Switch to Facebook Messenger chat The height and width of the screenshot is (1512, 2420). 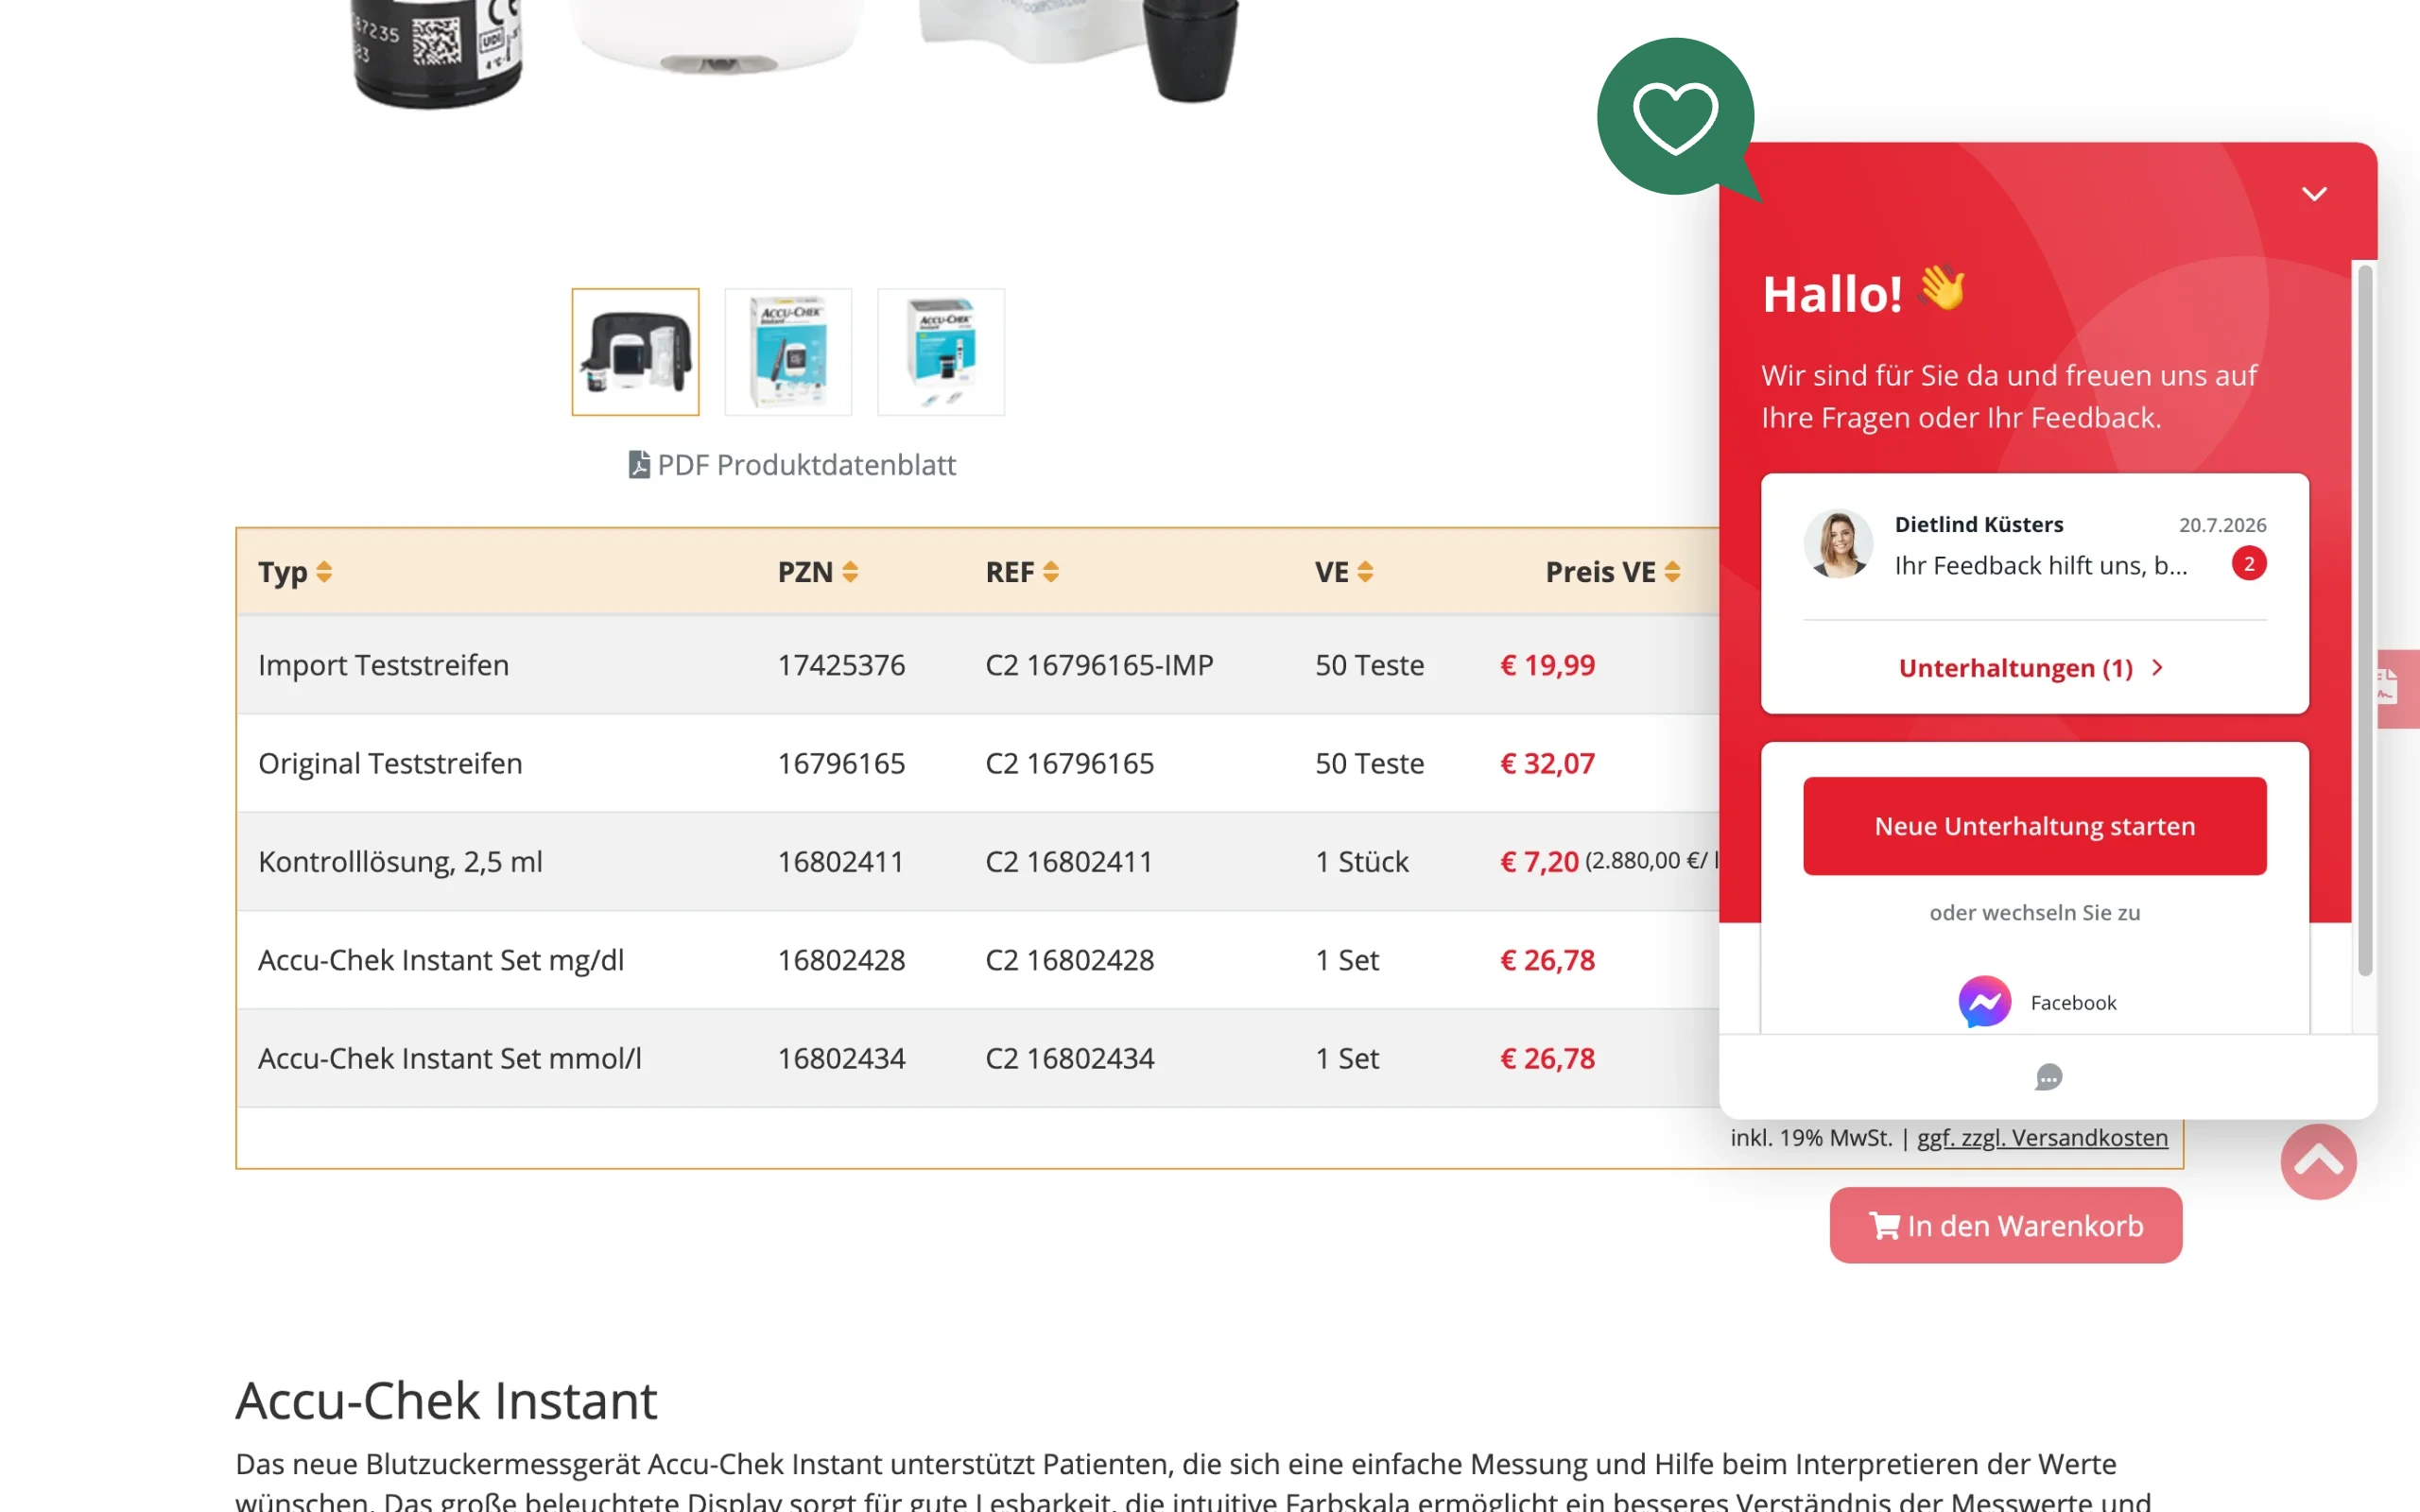[2036, 1002]
